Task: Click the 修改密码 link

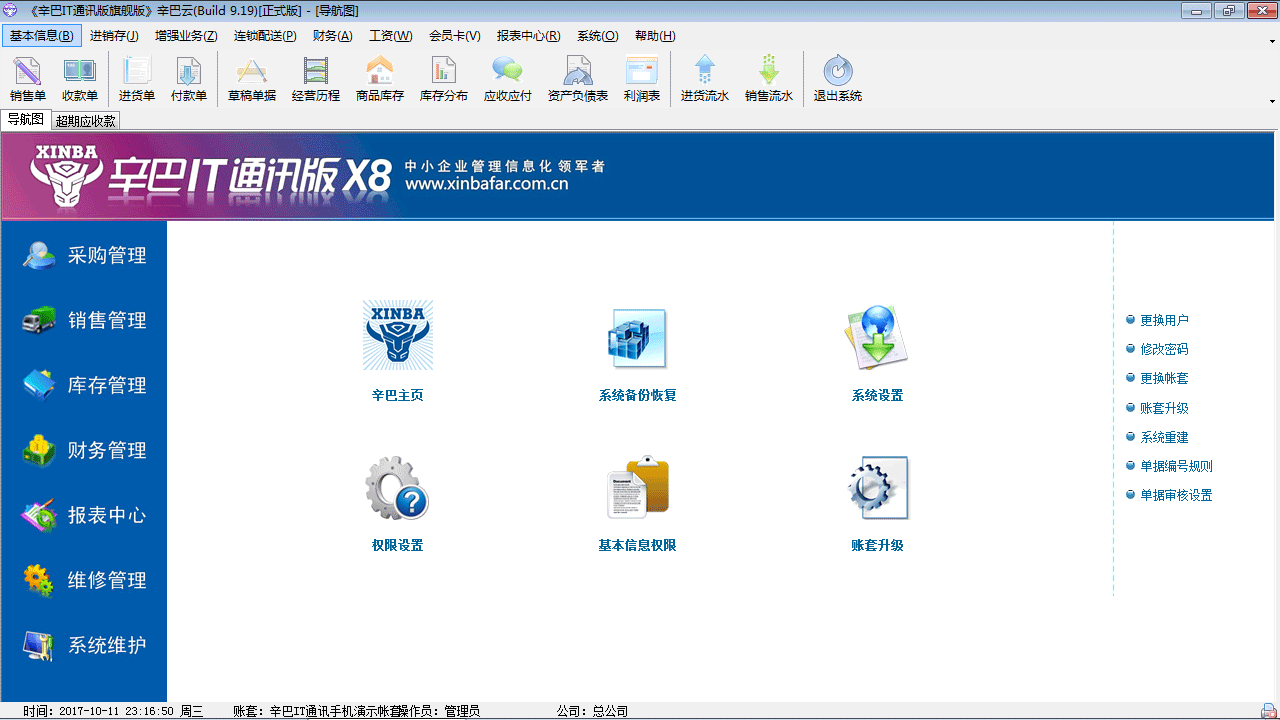Action: 1164,350
